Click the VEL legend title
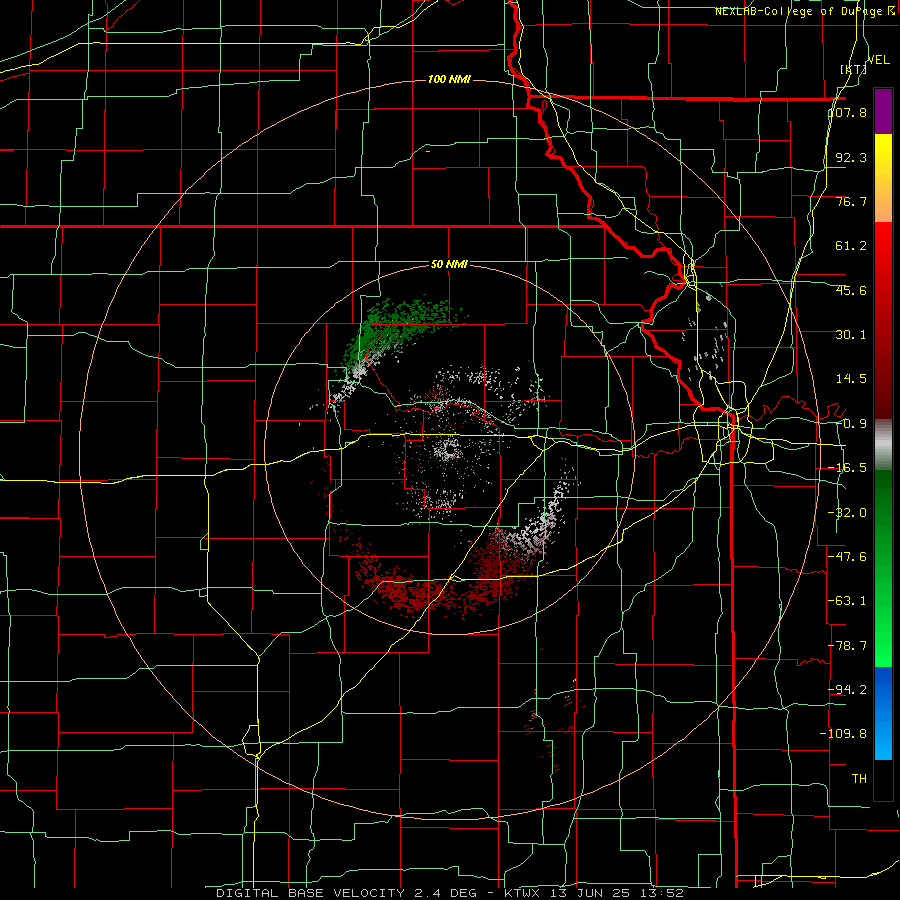This screenshot has height=900, width=900. click(878, 60)
